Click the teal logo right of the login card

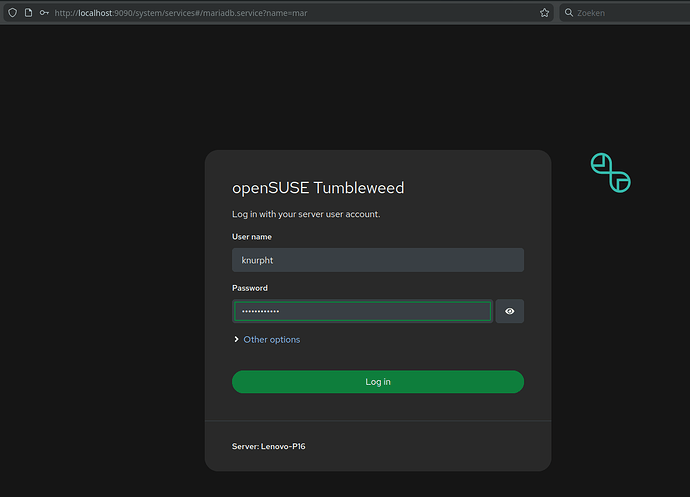[610, 173]
